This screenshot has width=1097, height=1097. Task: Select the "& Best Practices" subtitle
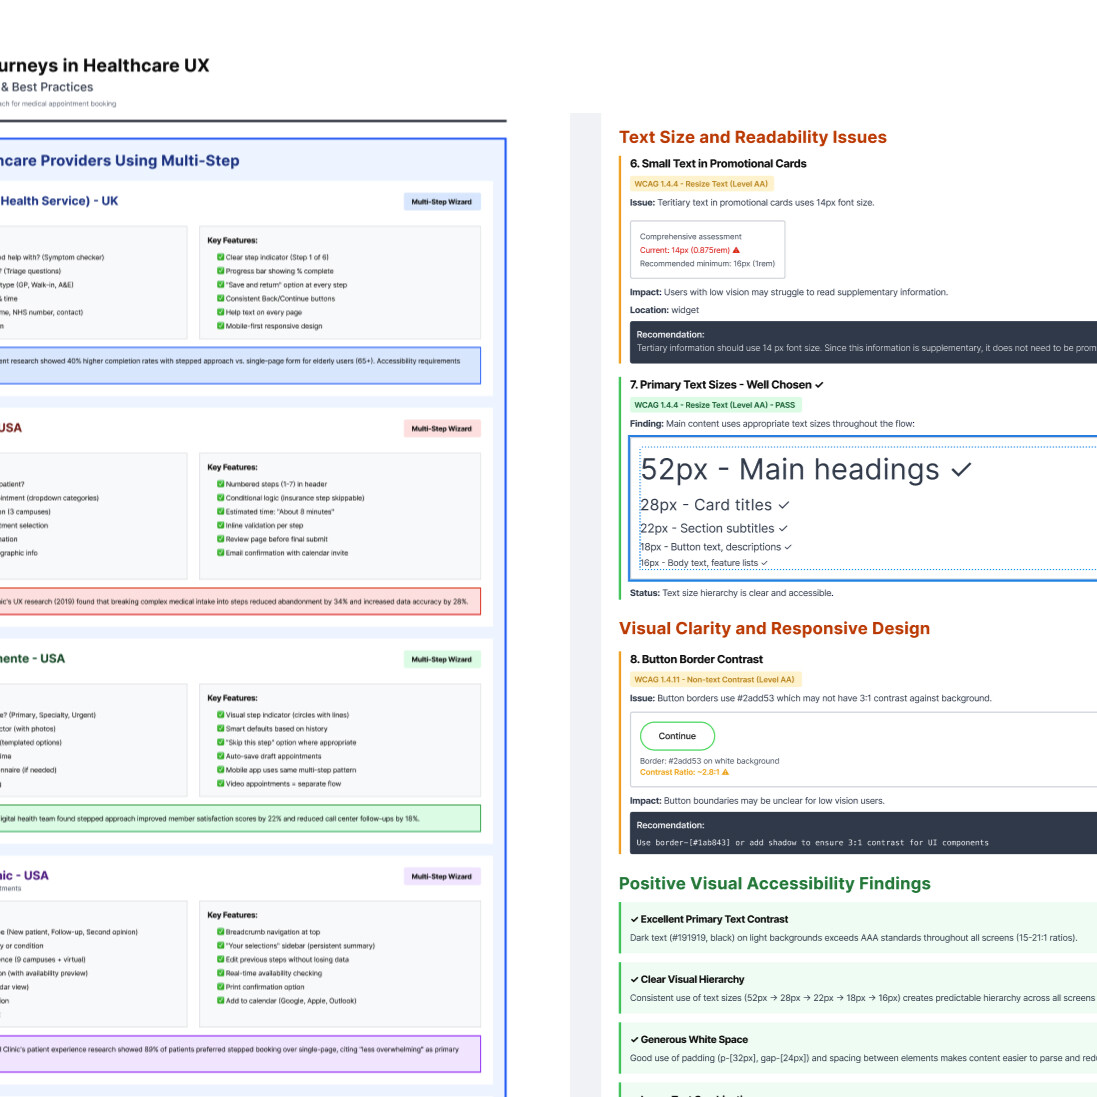point(47,87)
